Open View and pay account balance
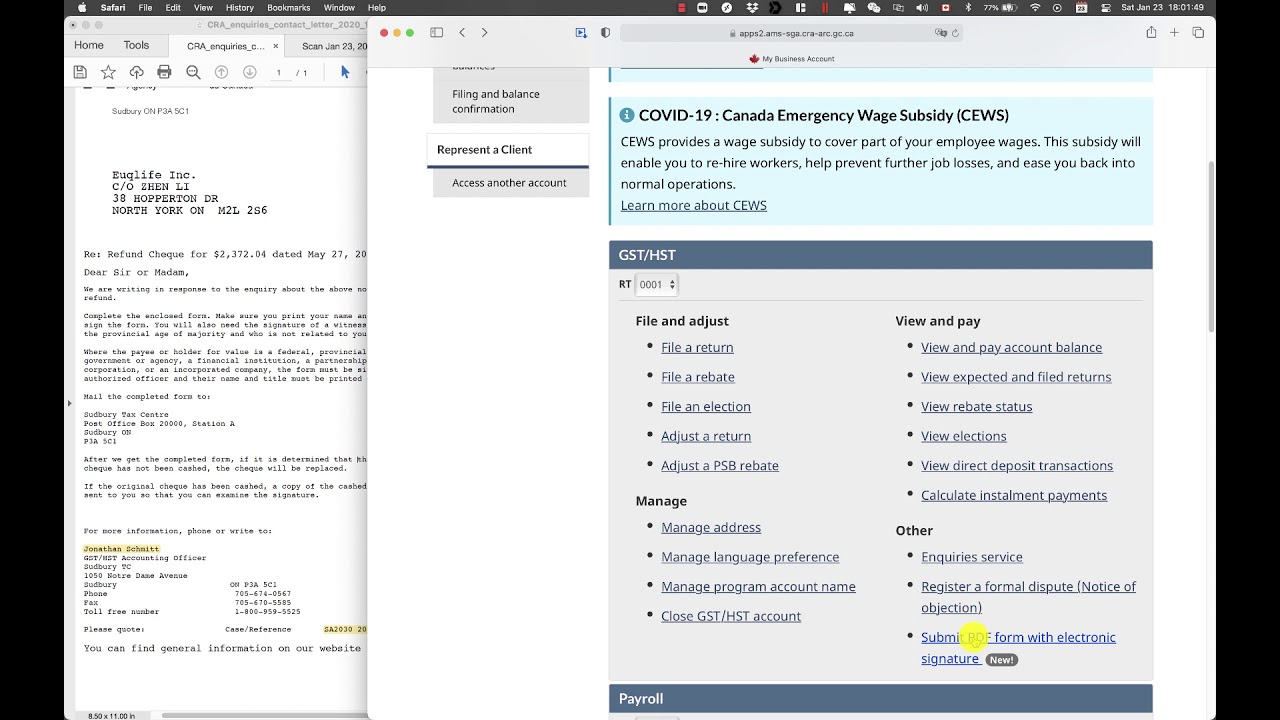The height and width of the screenshot is (720, 1280). click(1011, 347)
